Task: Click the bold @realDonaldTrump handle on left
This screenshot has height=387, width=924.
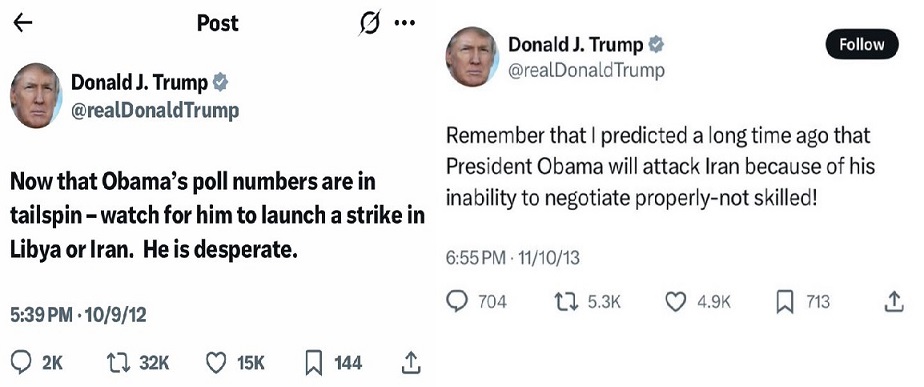Action: (x=155, y=111)
